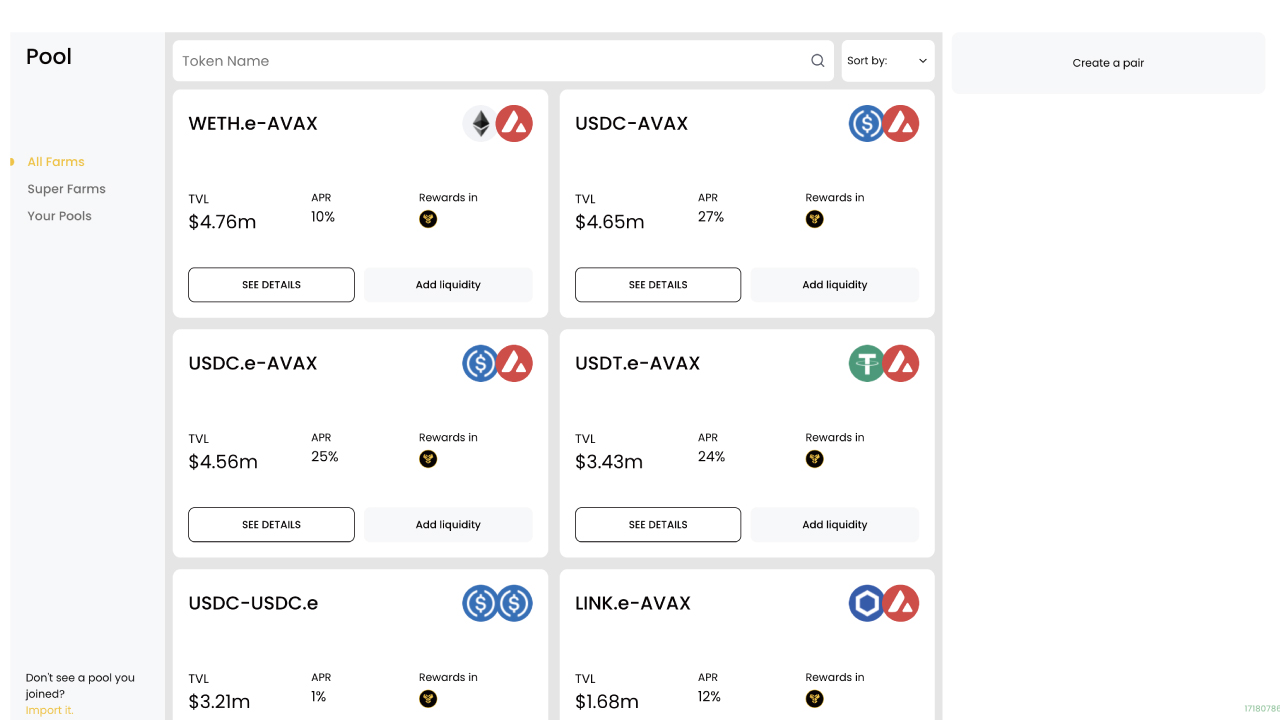The width and height of the screenshot is (1280, 720).
Task: Click the $4.76m TVL value
Action: tap(222, 222)
